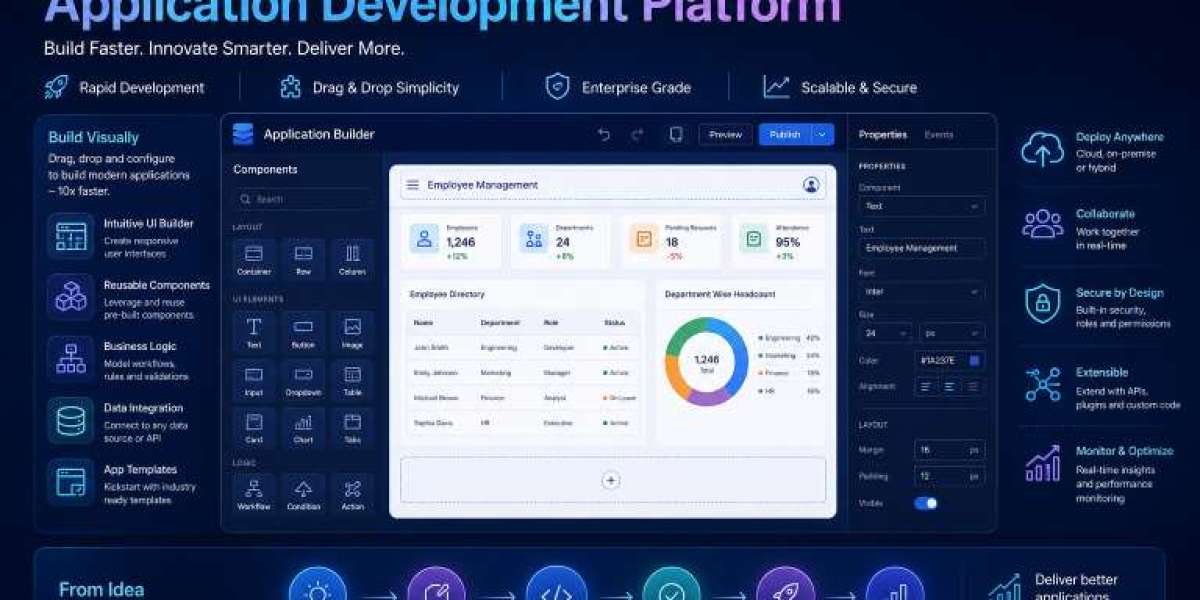Click the Business Logic hierarchy icon
Viewport: 1200px width, 600px height.
[x=71, y=359]
